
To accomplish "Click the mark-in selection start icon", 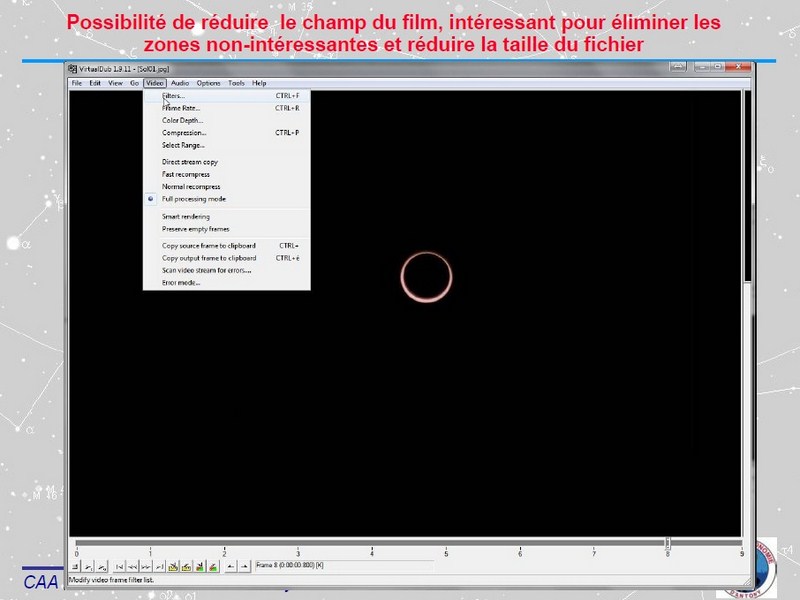I will [x=230, y=566].
